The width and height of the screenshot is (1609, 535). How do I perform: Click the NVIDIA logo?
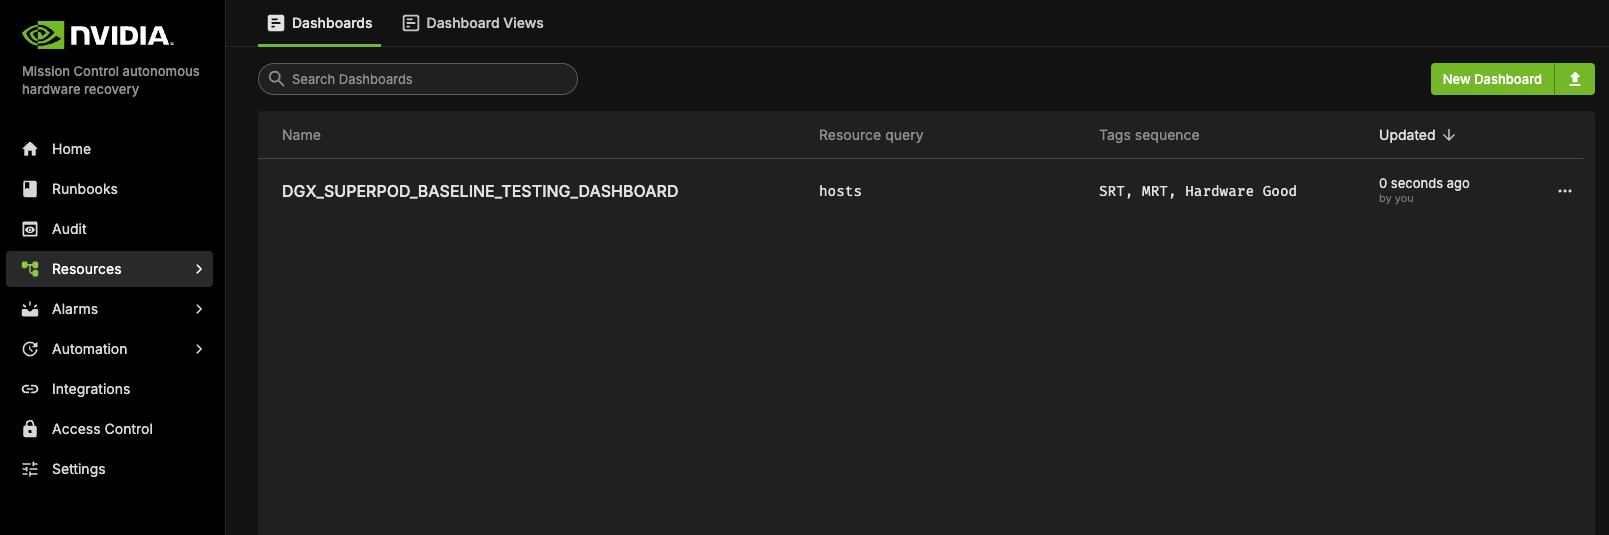(x=98, y=35)
